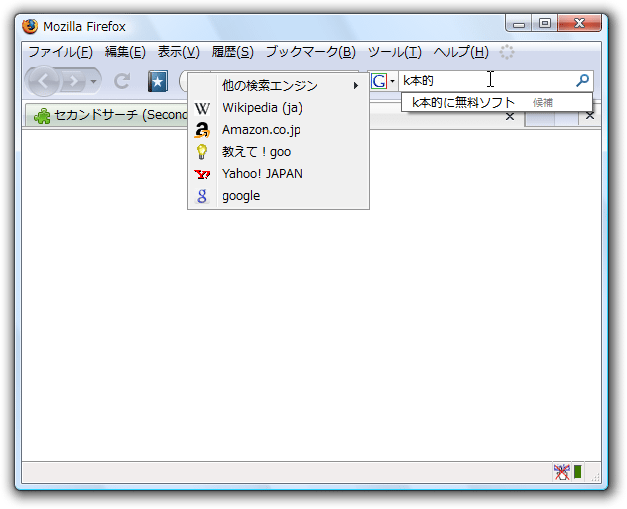Click the window resize grip corner
Screen dimensions: 627x509
[595, 476]
